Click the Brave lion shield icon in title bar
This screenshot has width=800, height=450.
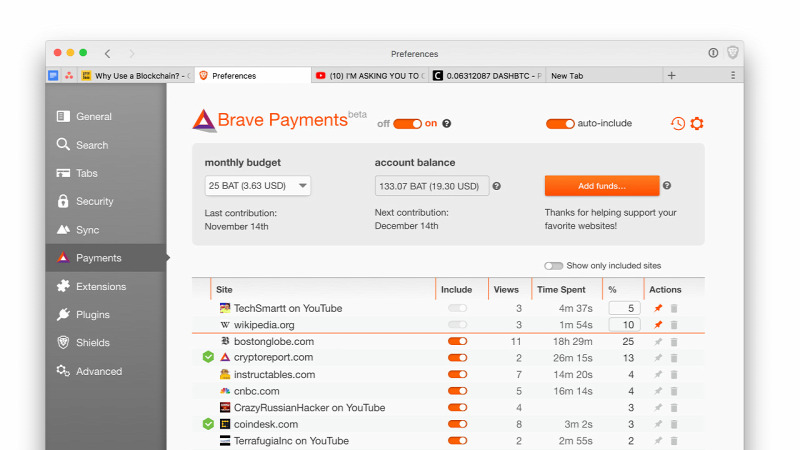(x=733, y=53)
